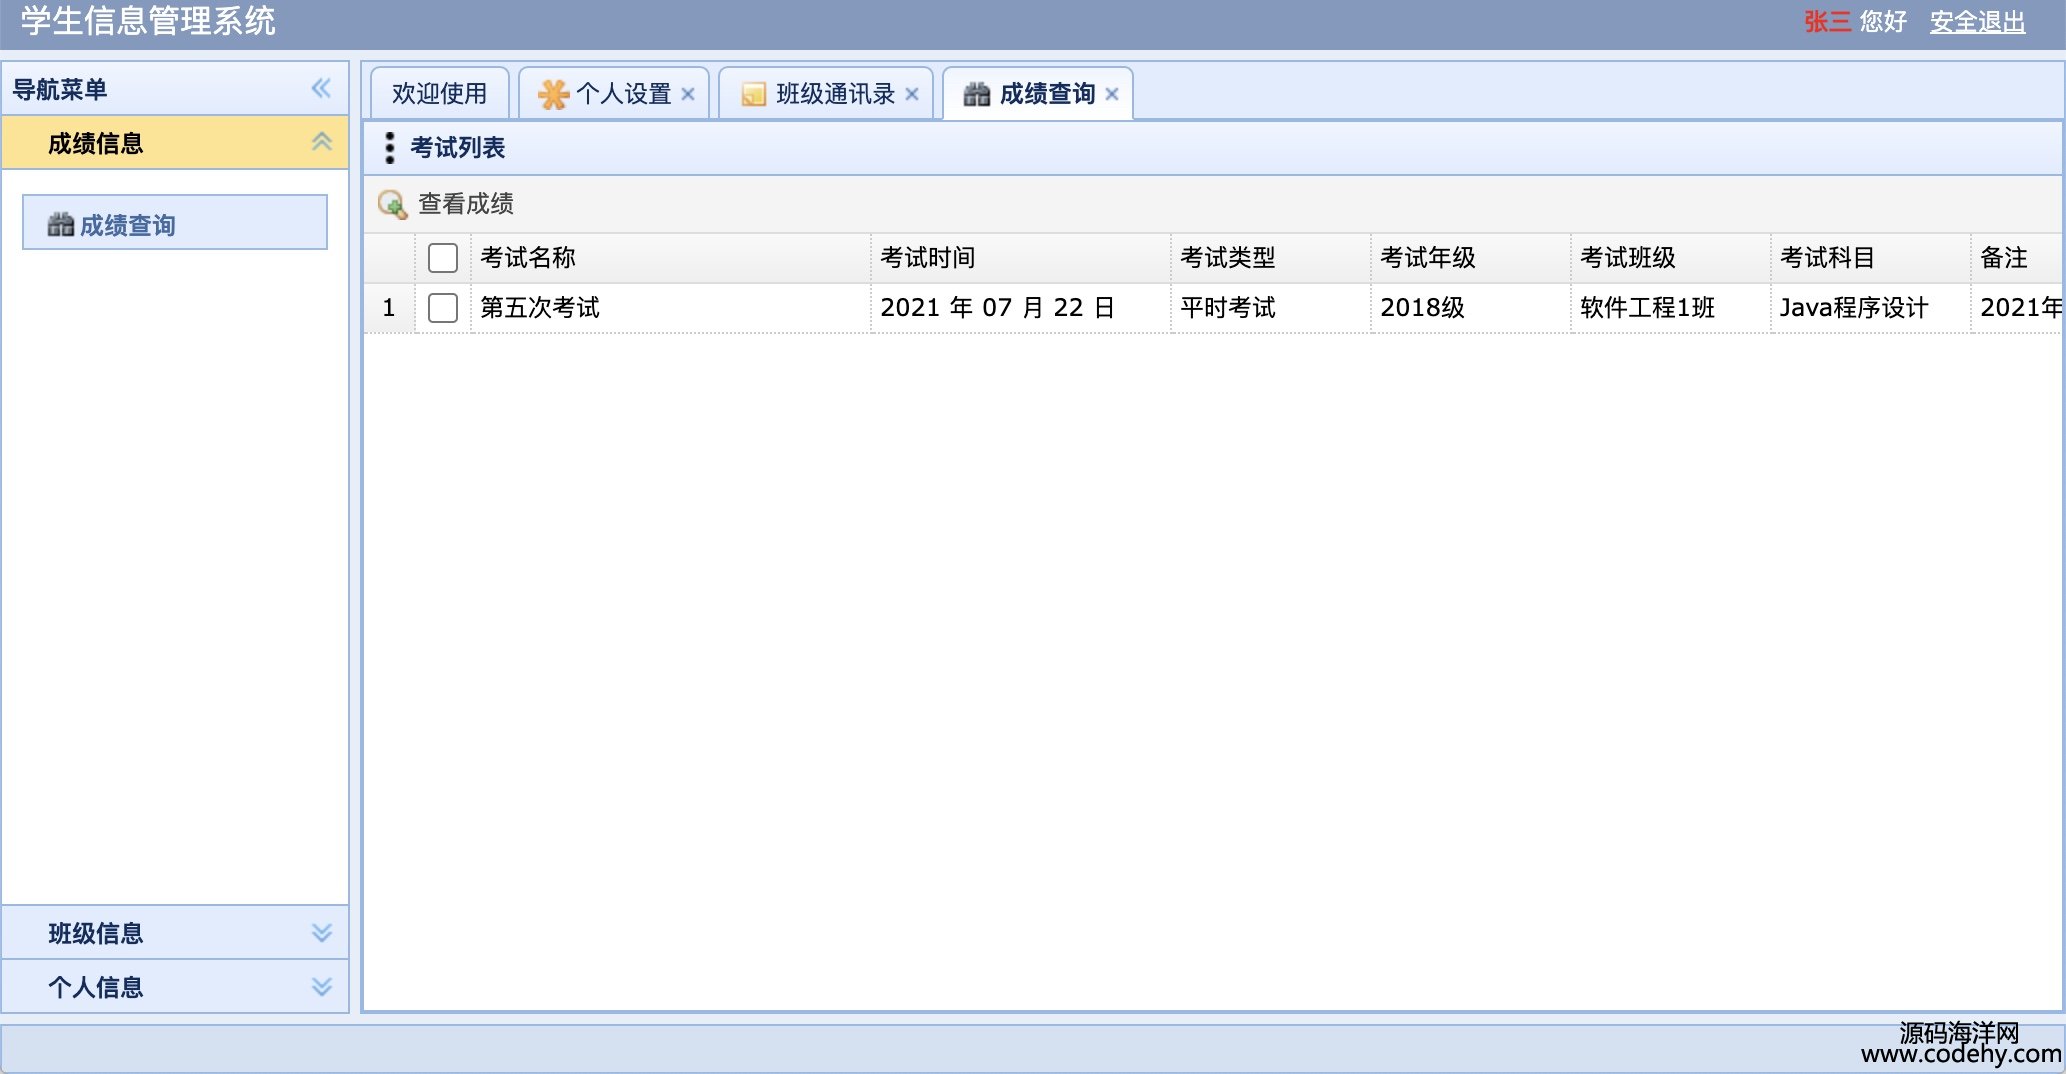Click the 2018级 grade cell
The image size is (2066, 1074).
[1471, 308]
